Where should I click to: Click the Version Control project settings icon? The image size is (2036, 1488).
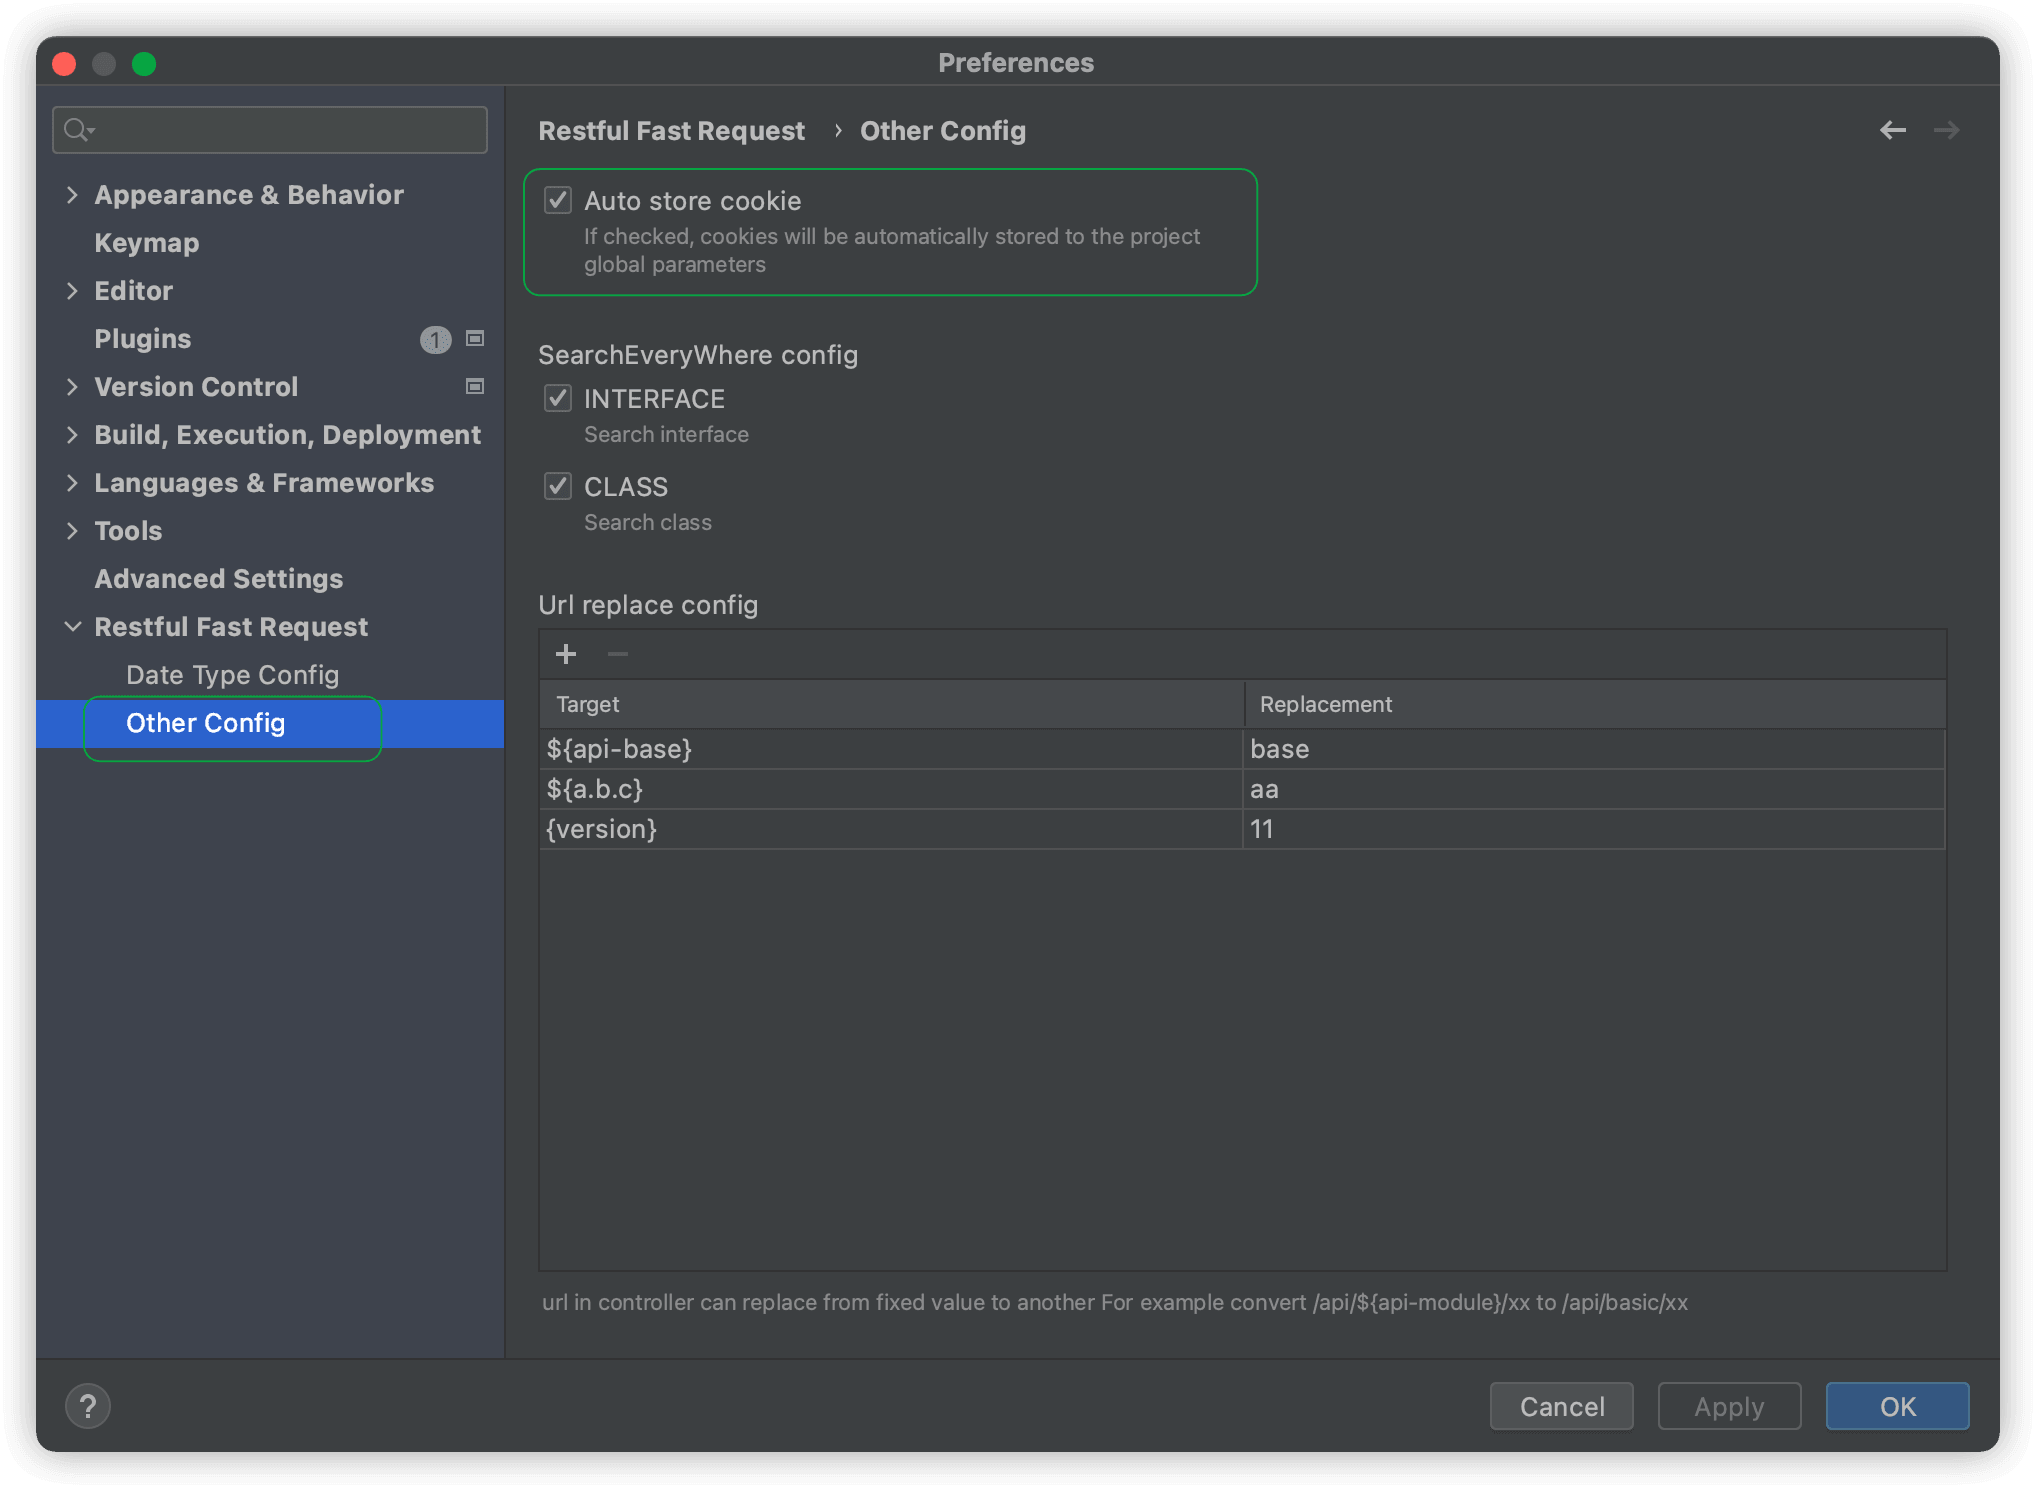tap(475, 386)
